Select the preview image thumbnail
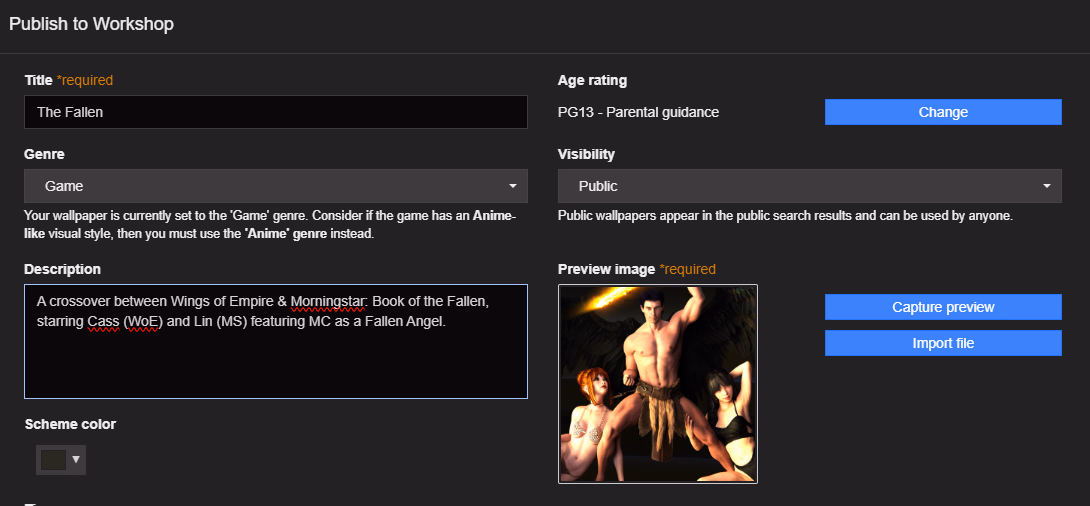 point(657,384)
